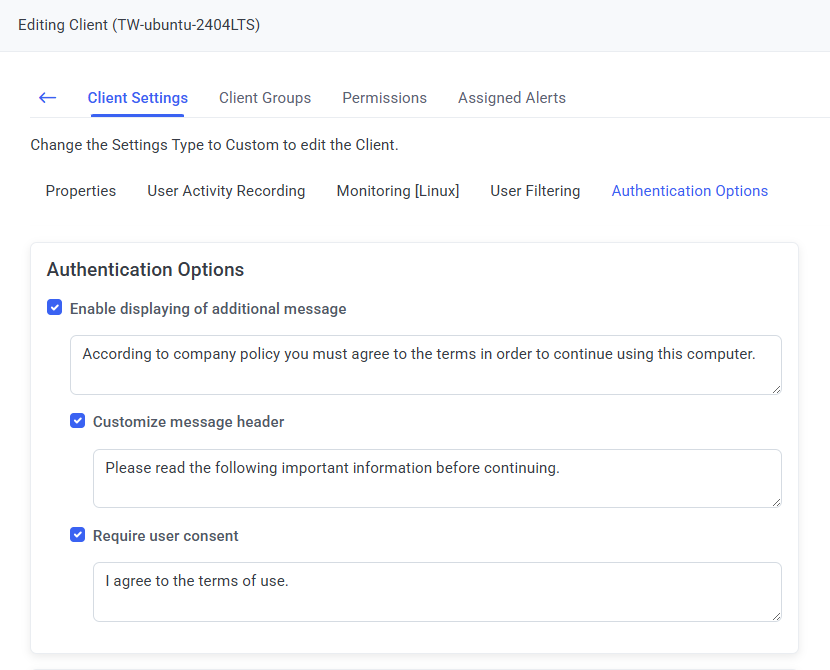Viewport: 830px width, 670px height.
Task: Switch to Monitoring [Linux] section
Action: [398, 191]
